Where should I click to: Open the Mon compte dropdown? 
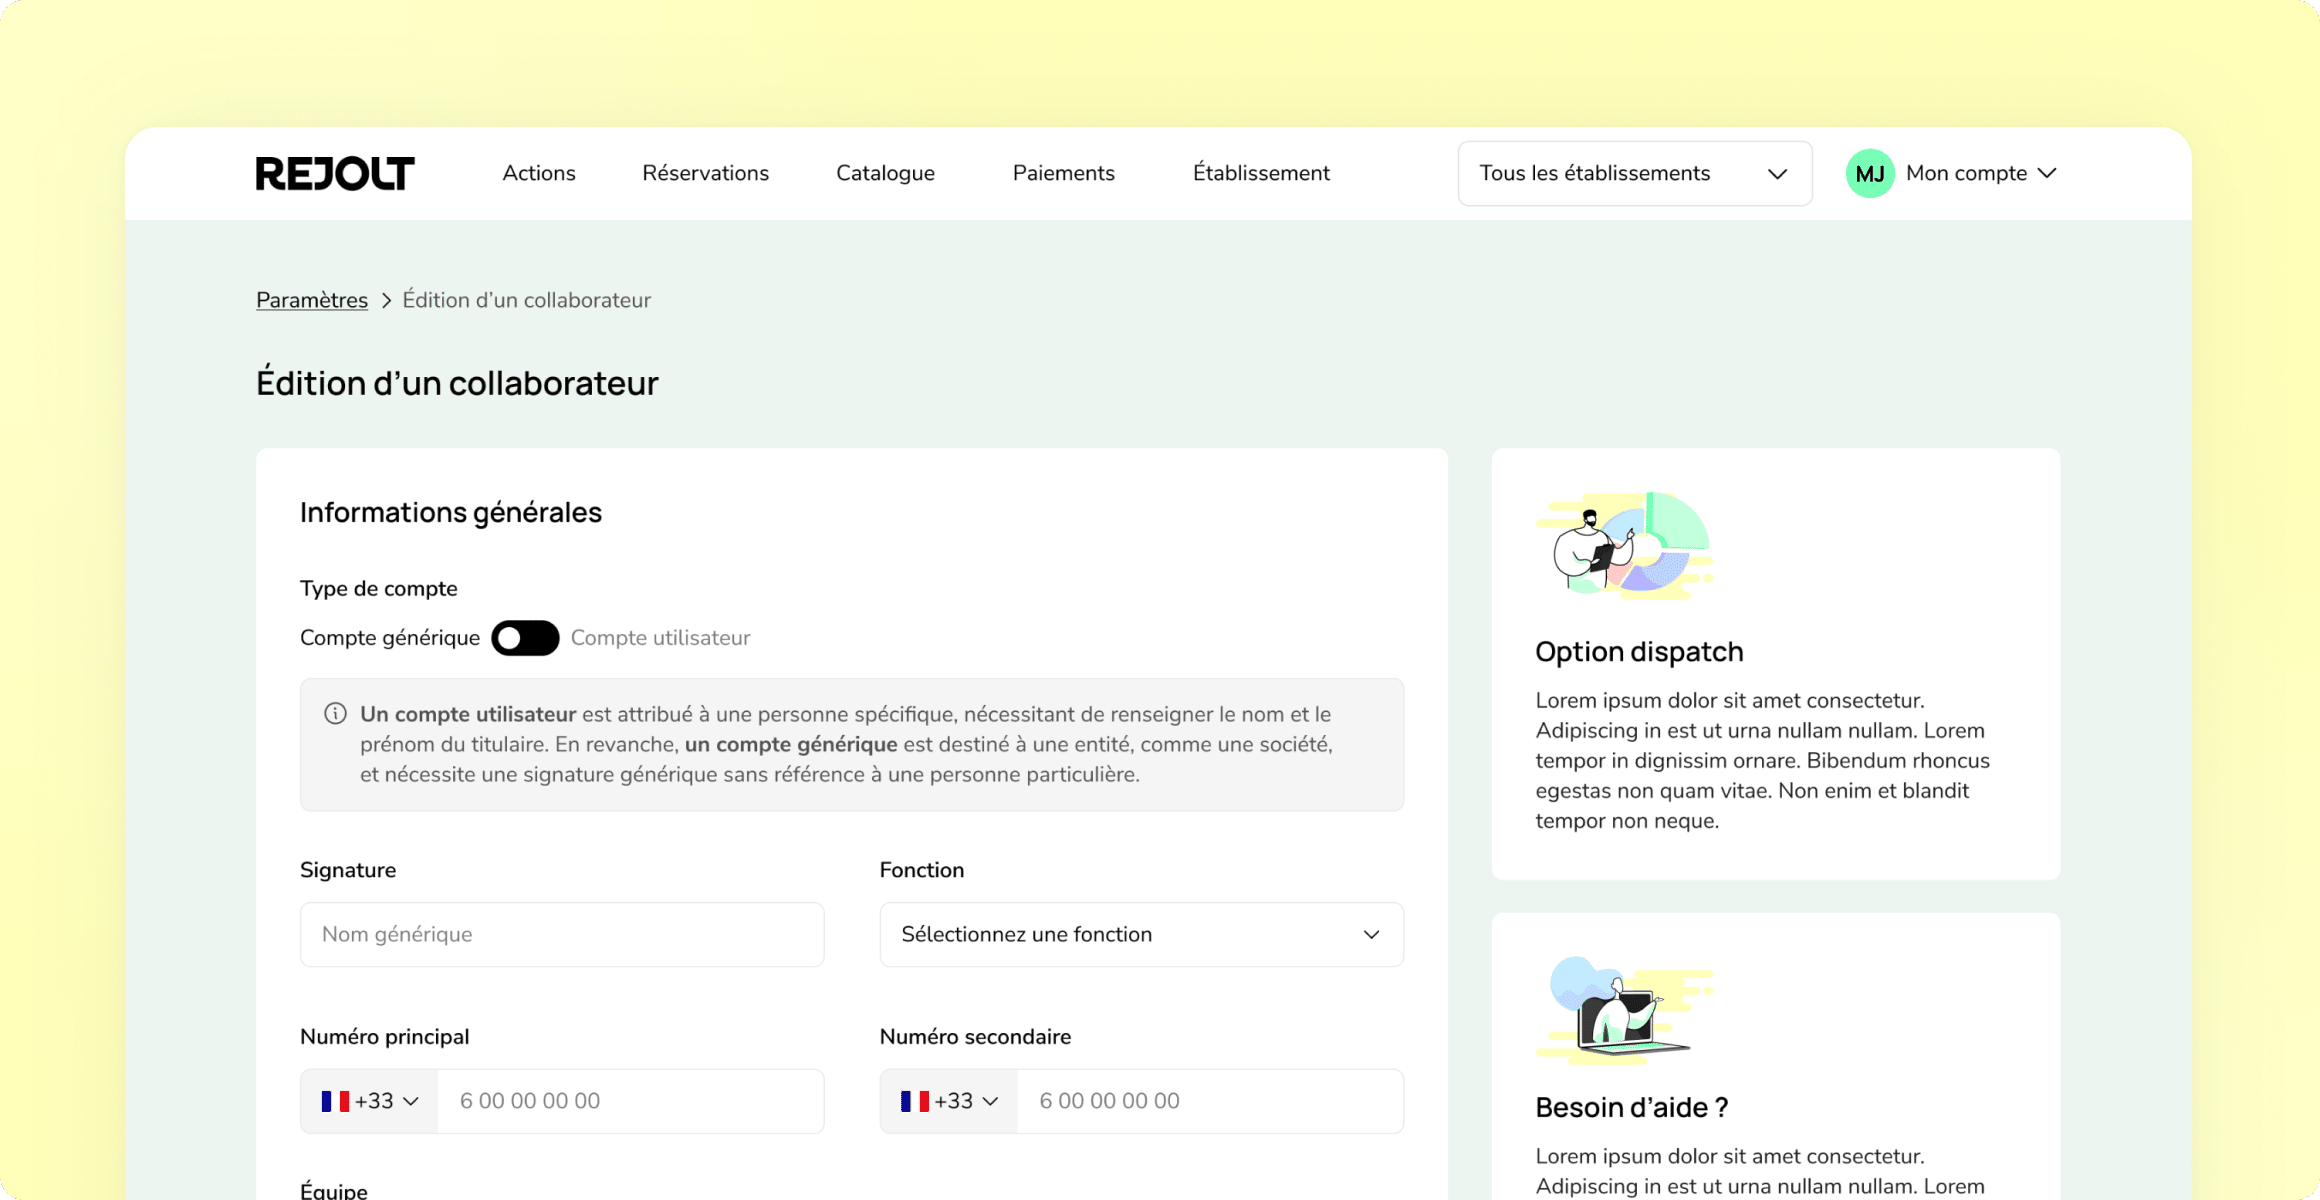(x=1981, y=173)
